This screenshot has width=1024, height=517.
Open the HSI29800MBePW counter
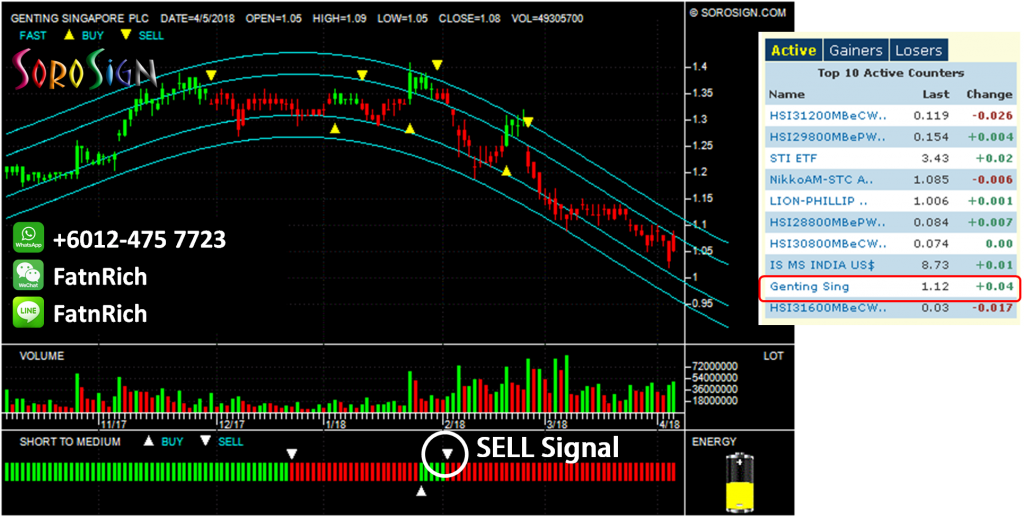coord(828,137)
